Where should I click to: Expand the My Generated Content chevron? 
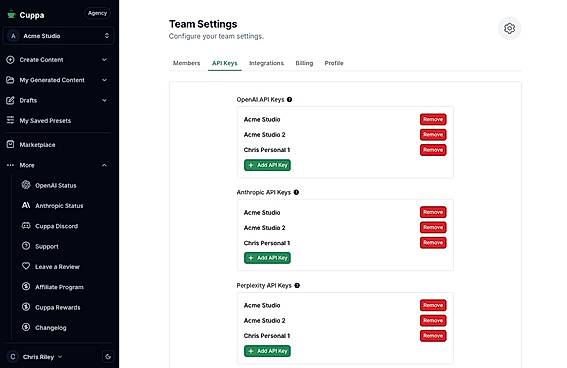click(x=104, y=80)
